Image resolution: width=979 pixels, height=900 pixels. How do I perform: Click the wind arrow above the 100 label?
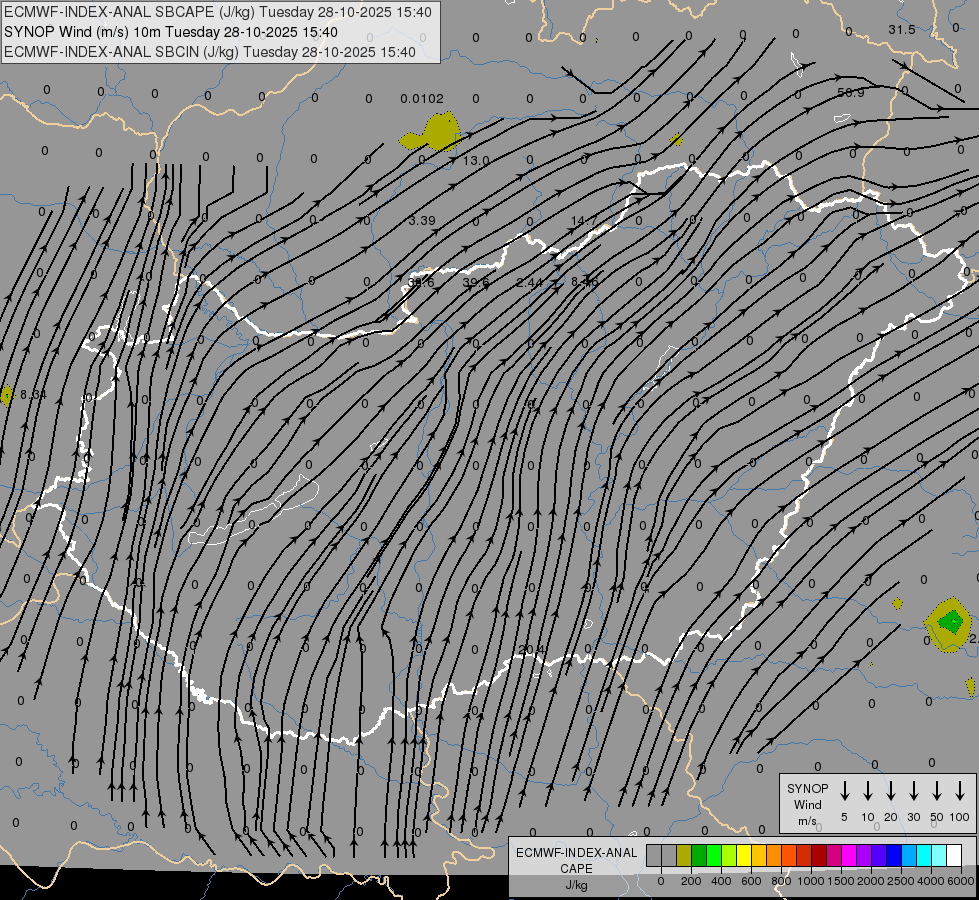pos(960,791)
